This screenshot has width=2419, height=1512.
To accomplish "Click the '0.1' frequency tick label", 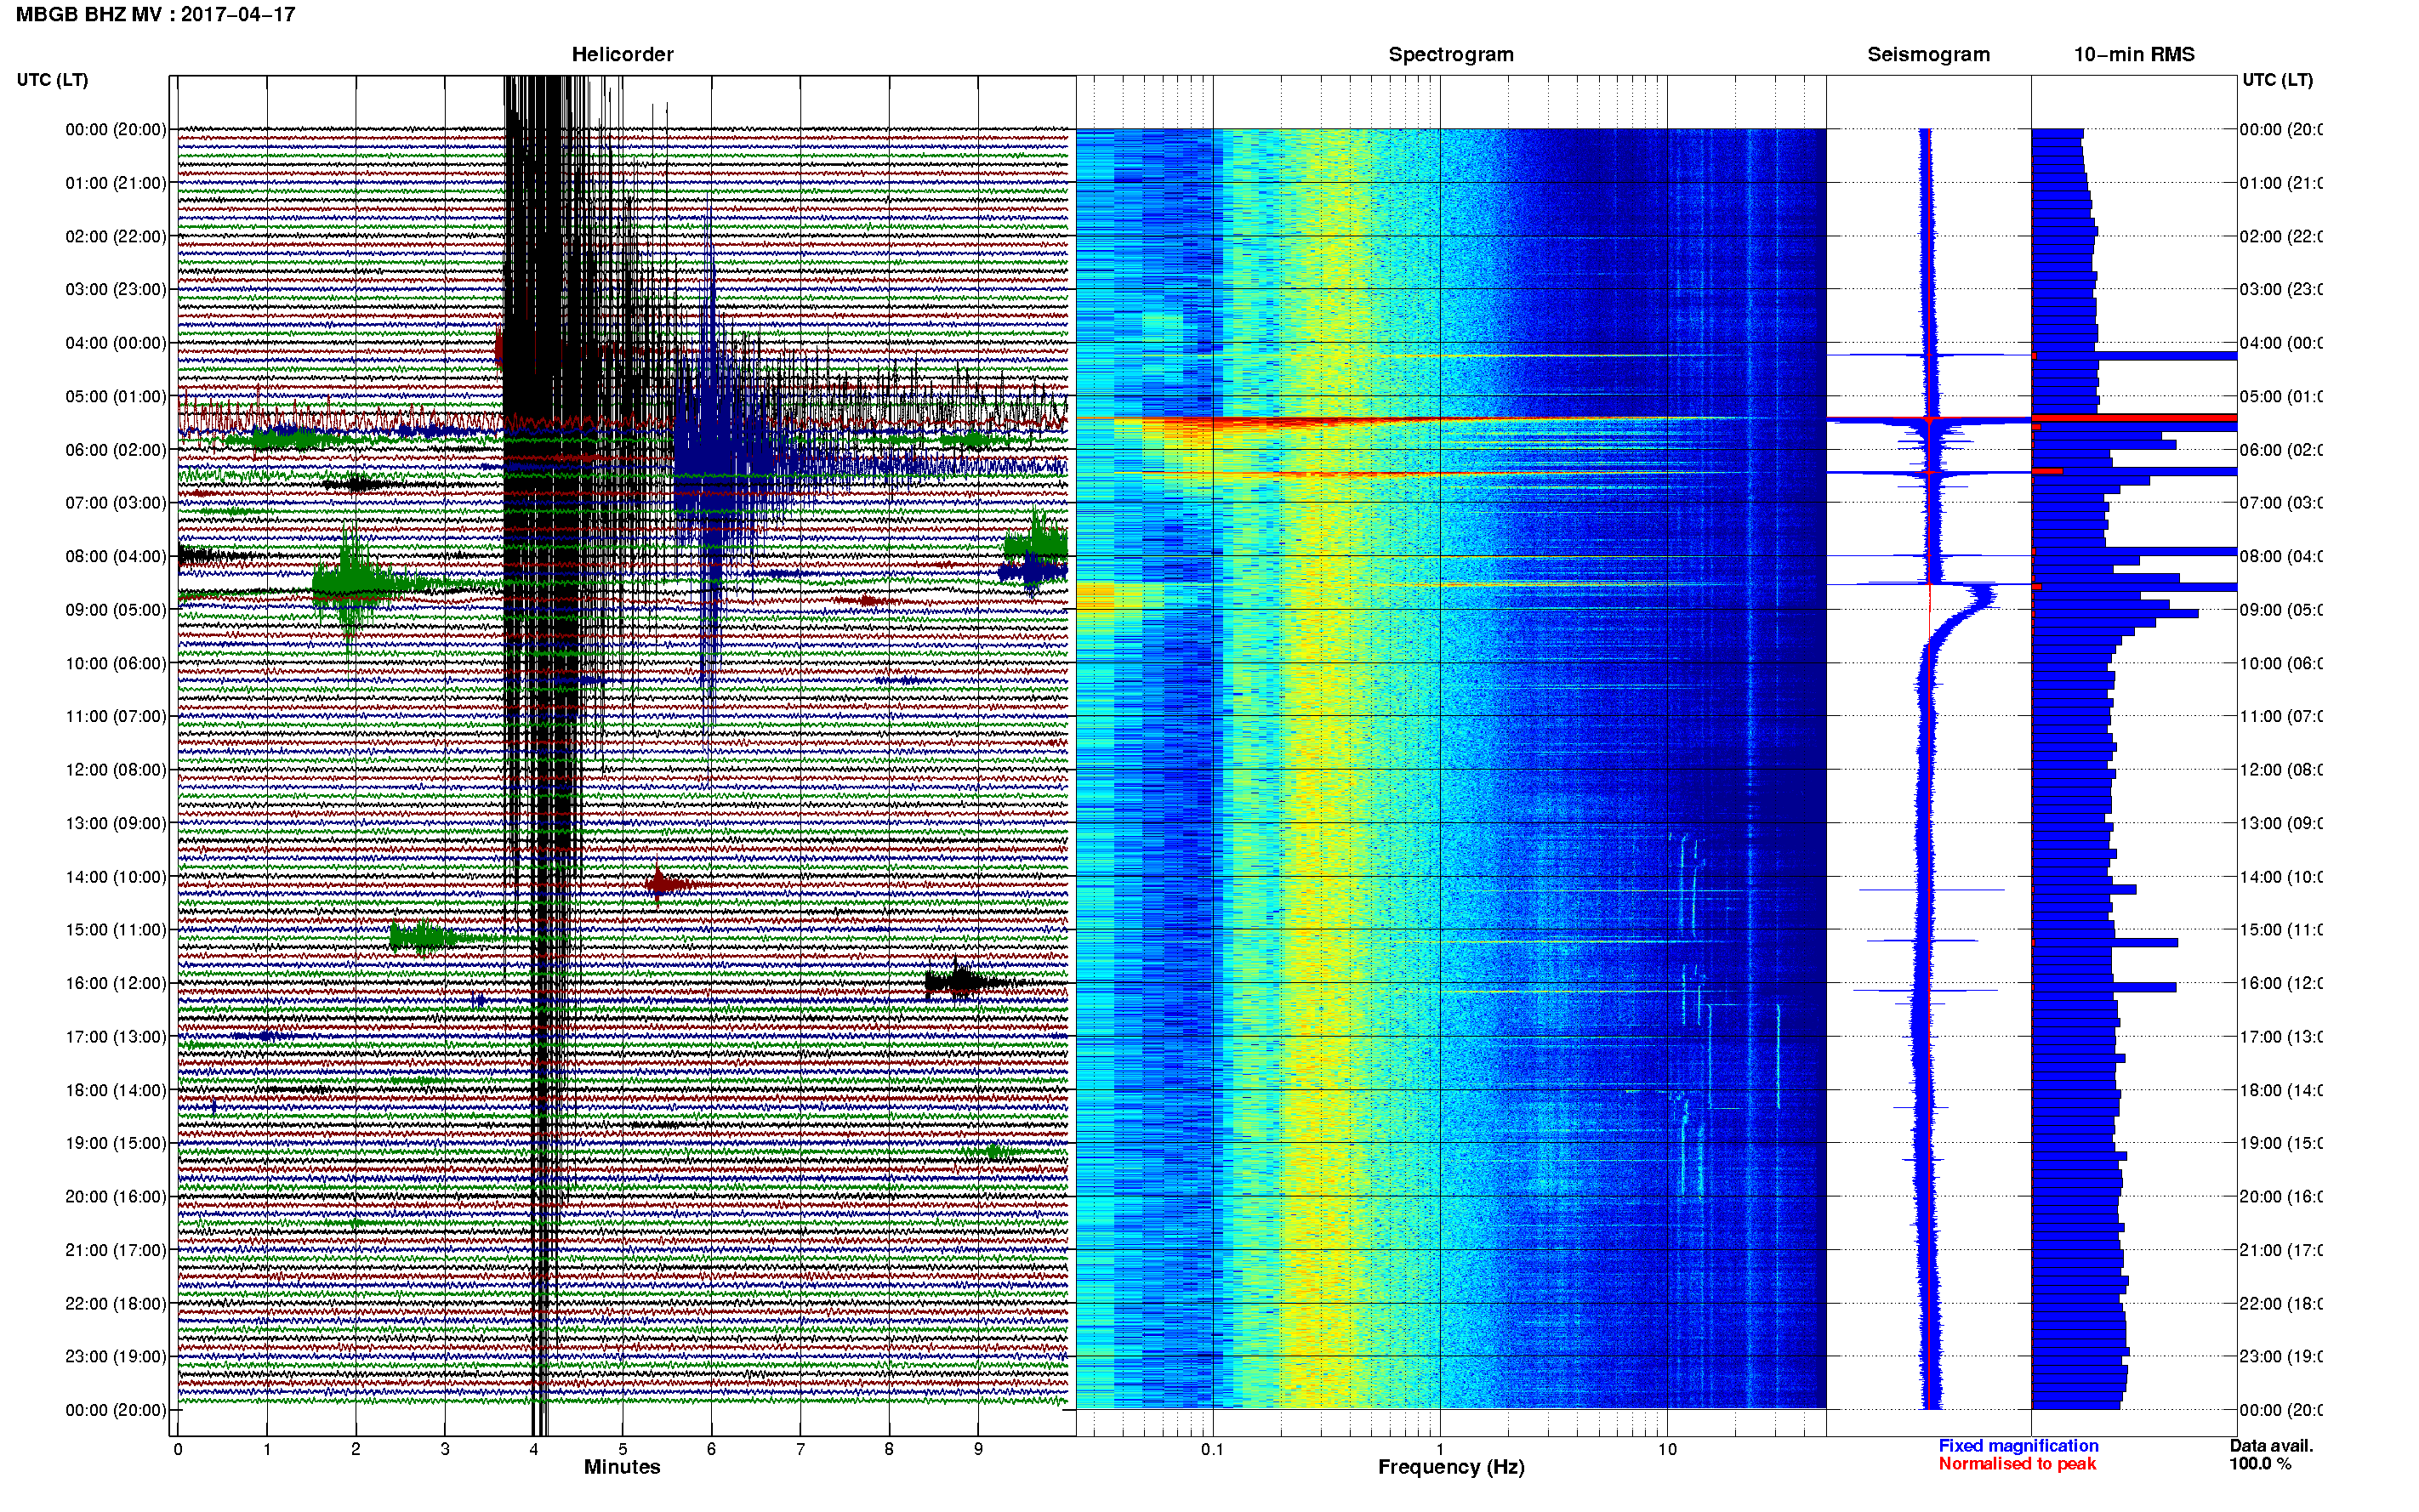I will 1212,1449.
